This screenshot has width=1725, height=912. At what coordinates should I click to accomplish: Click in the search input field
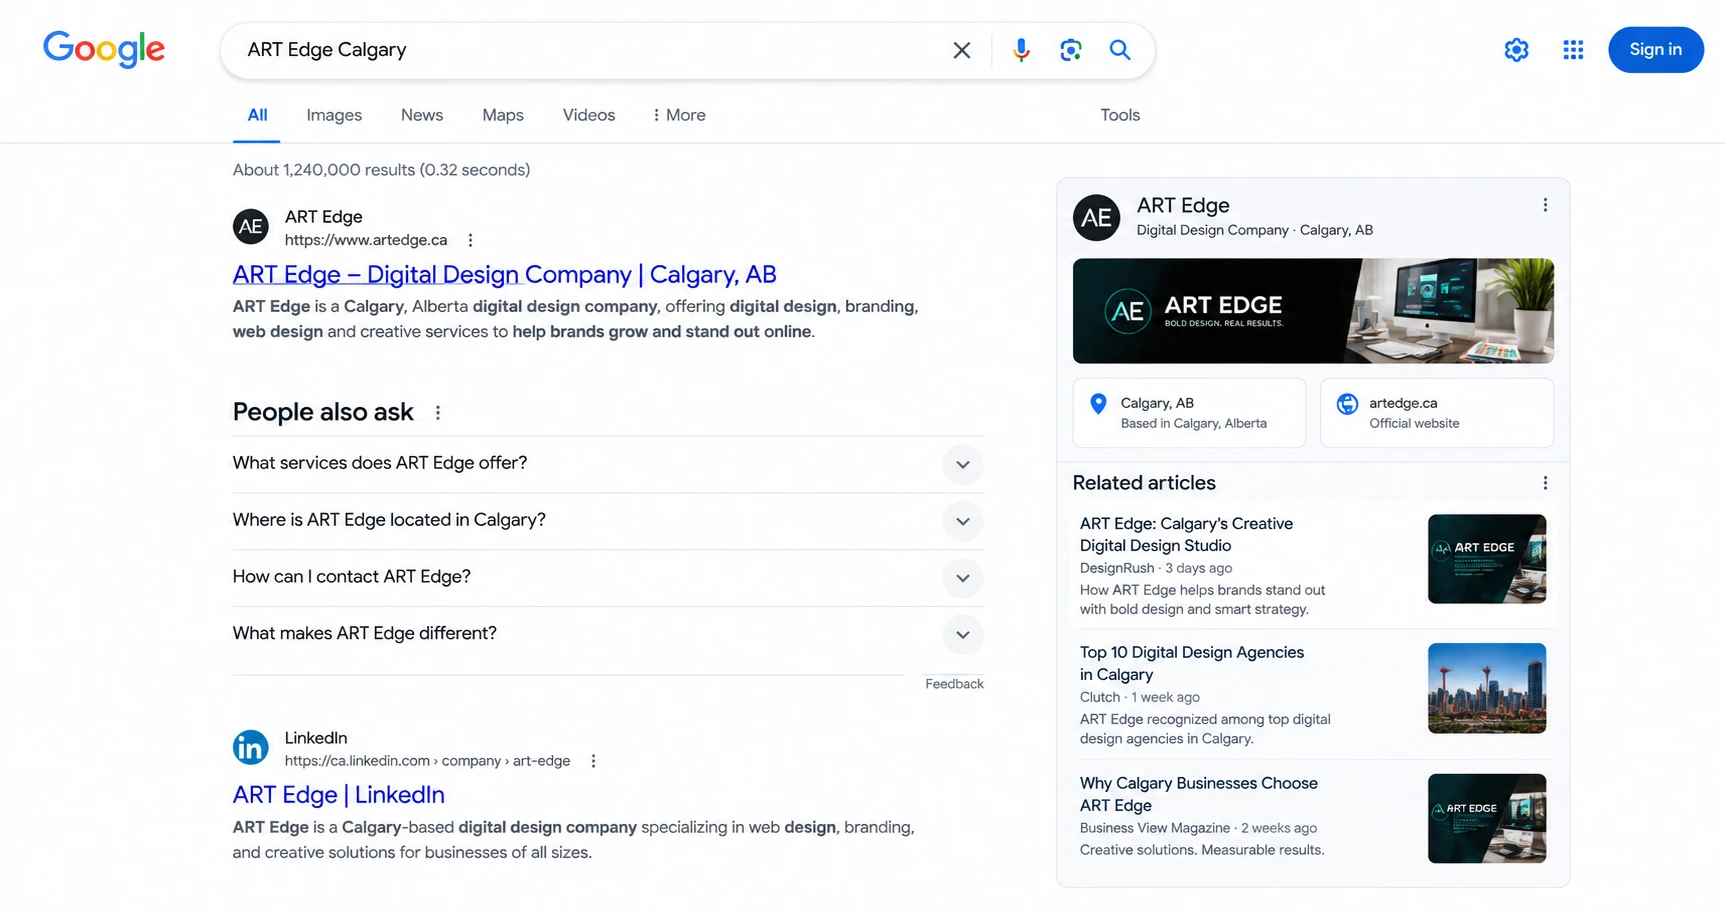[590, 50]
